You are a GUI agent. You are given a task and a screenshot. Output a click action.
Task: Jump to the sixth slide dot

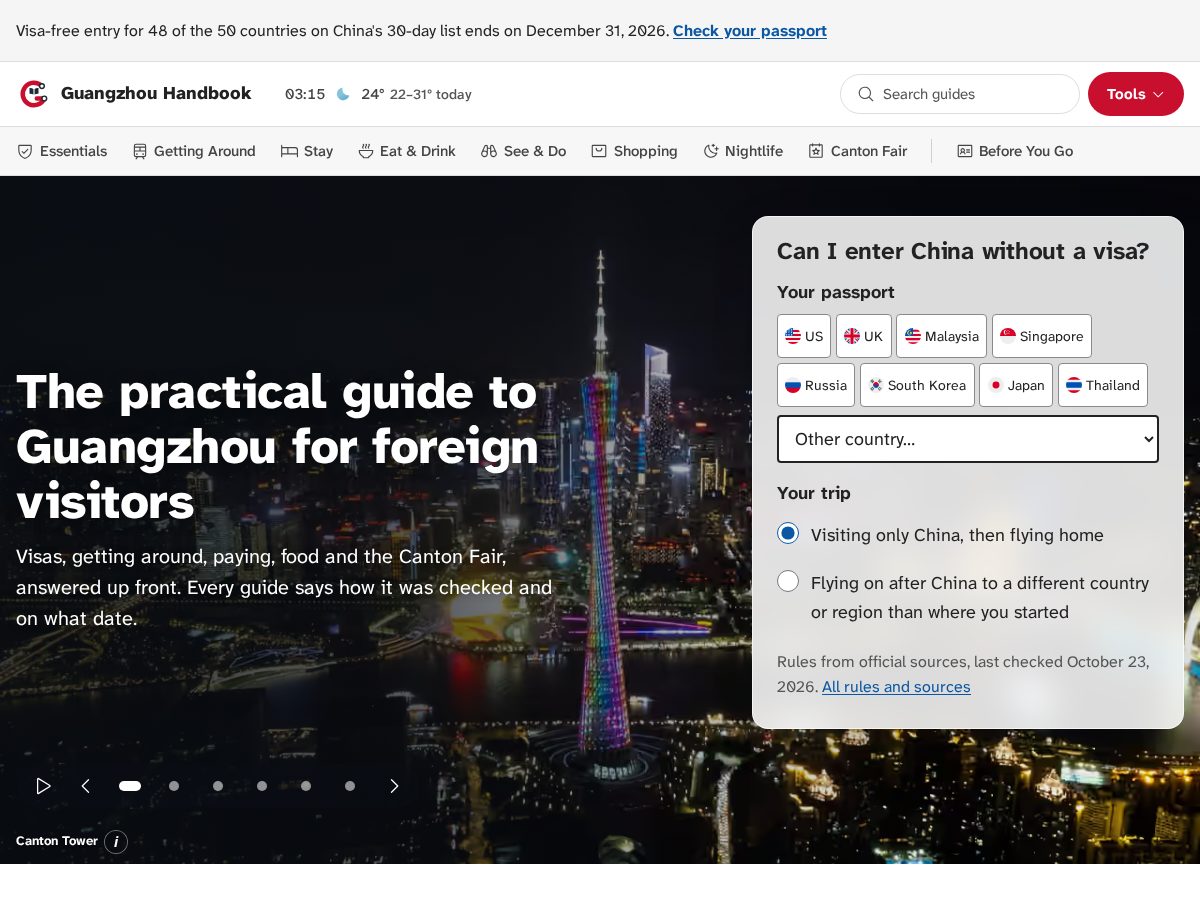(350, 786)
